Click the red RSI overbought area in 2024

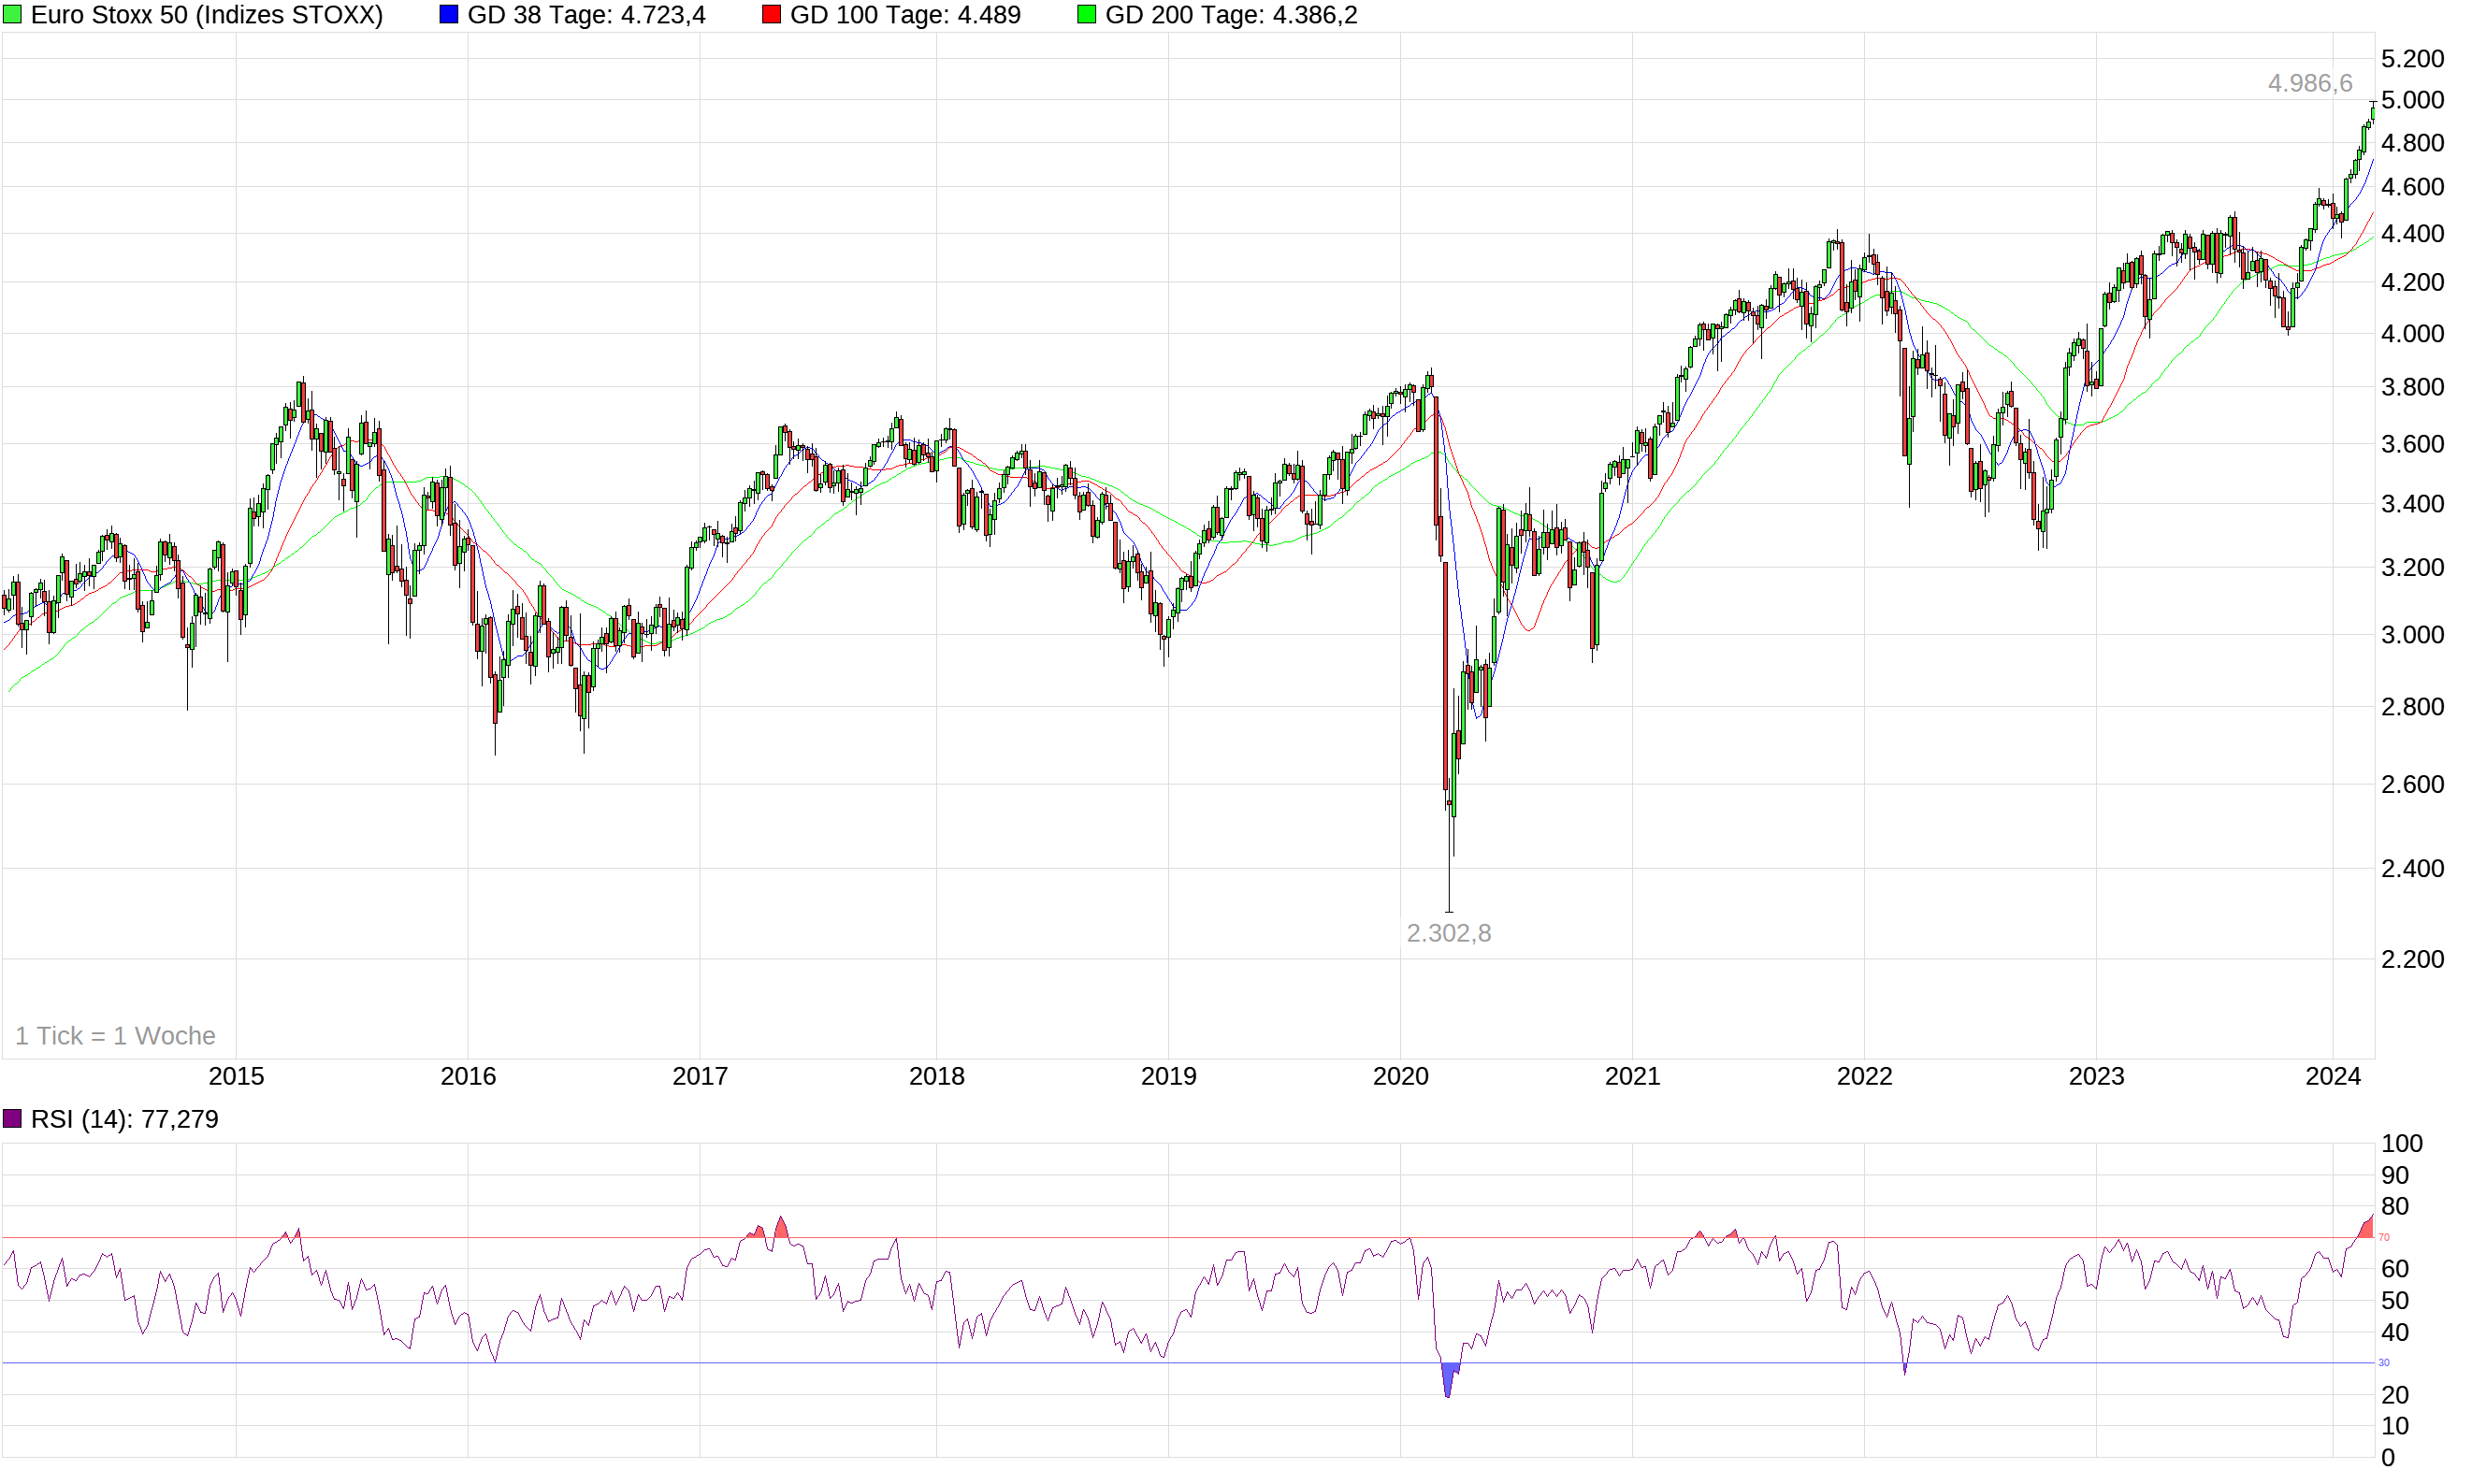point(2366,1229)
